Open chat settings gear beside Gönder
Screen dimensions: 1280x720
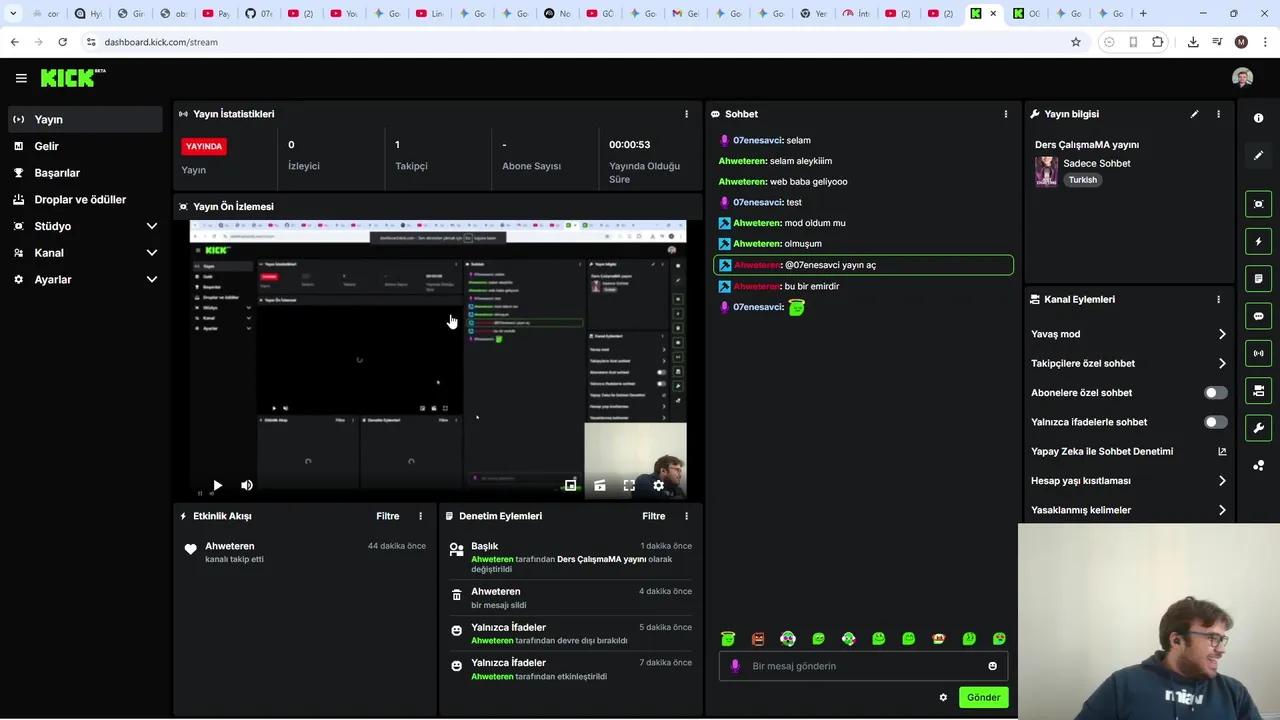coord(943,697)
